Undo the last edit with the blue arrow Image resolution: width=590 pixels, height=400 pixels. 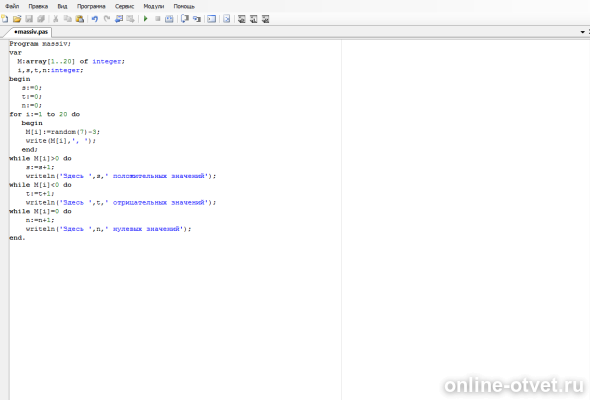pos(95,19)
